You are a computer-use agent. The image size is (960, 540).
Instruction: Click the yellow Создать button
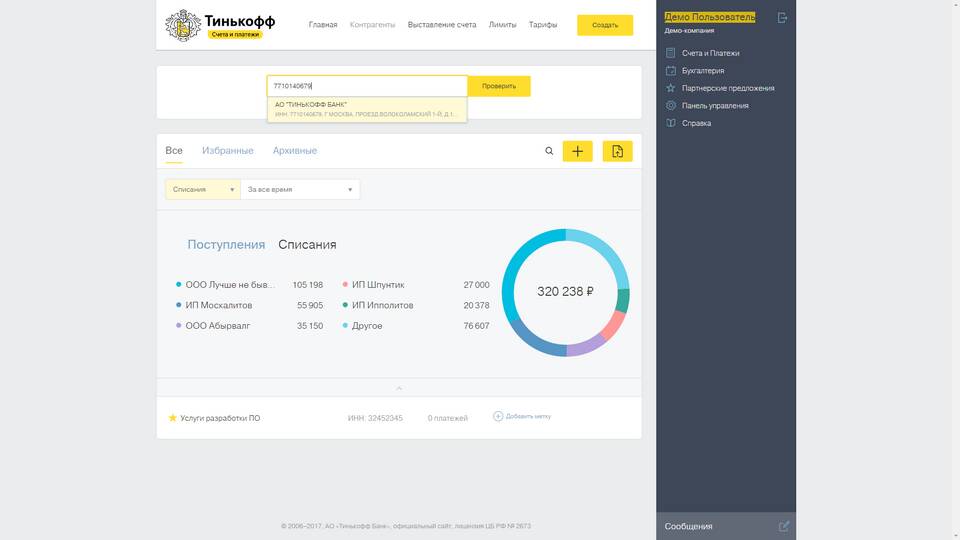[x=605, y=25]
